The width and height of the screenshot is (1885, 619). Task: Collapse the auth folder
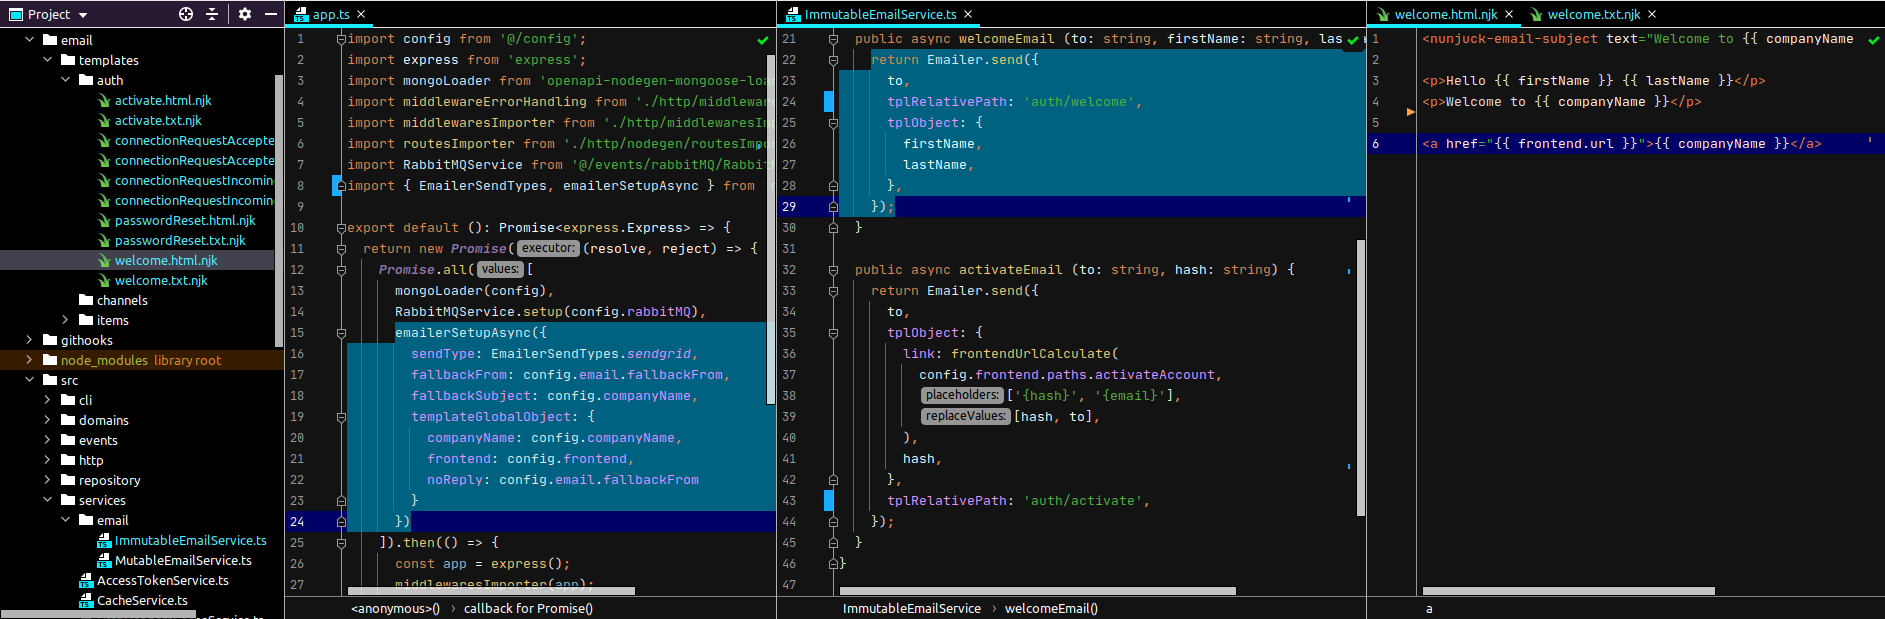click(65, 80)
